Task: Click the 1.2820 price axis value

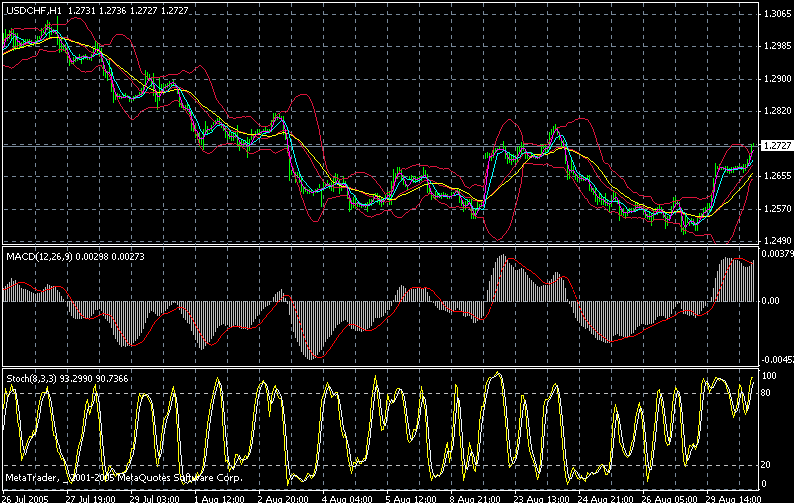Action: [x=777, y=111]
